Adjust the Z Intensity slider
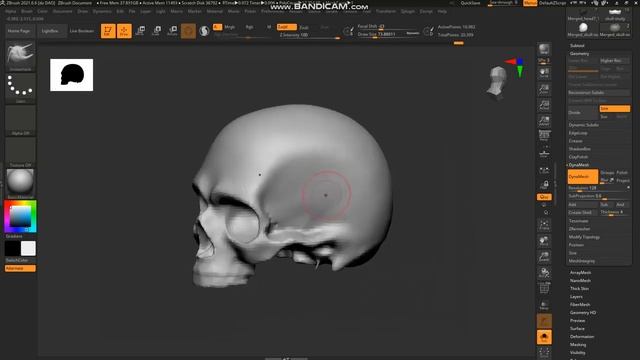Viewport: 640px width, 360px height. 309,36
